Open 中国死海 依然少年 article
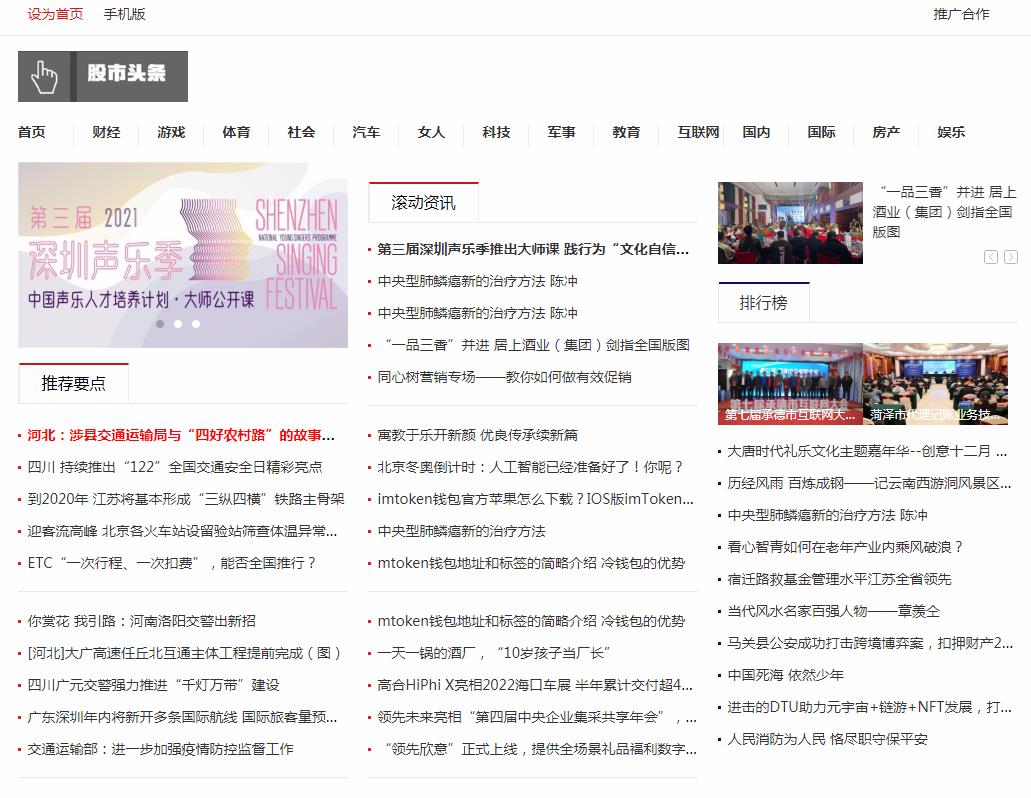 click(785, 675)
